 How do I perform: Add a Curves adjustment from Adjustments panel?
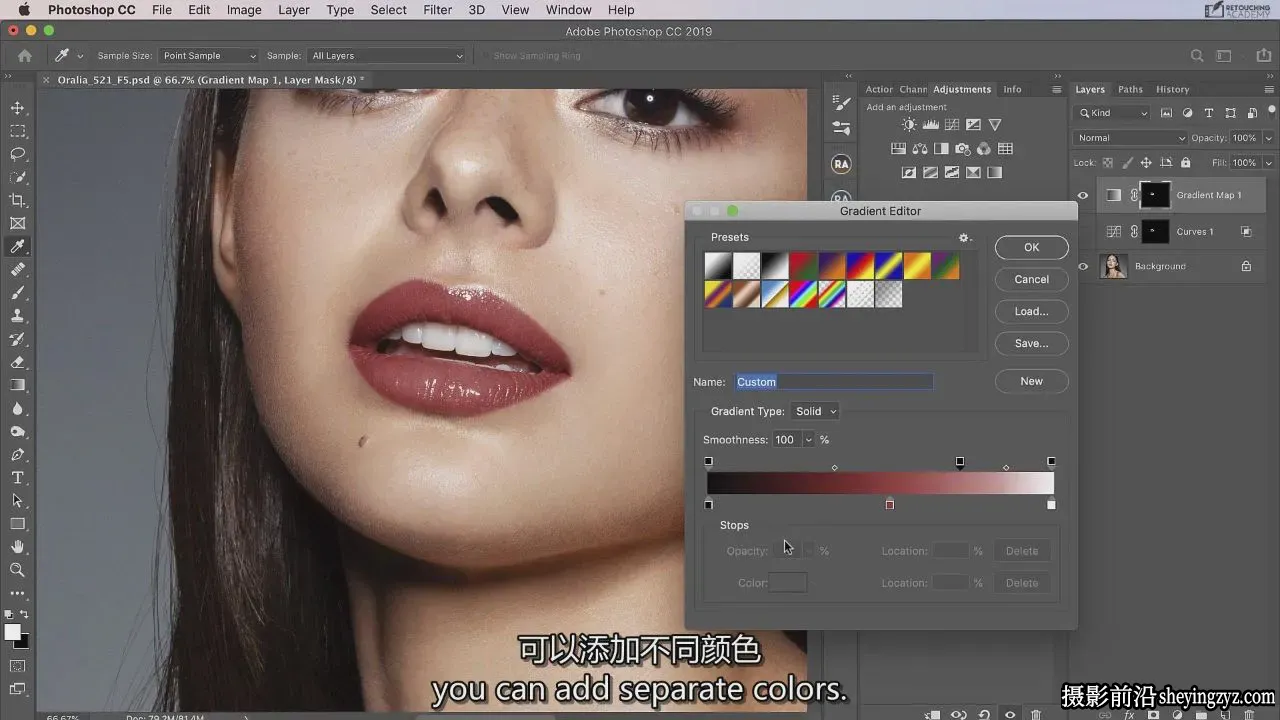[x=952, y=125]
